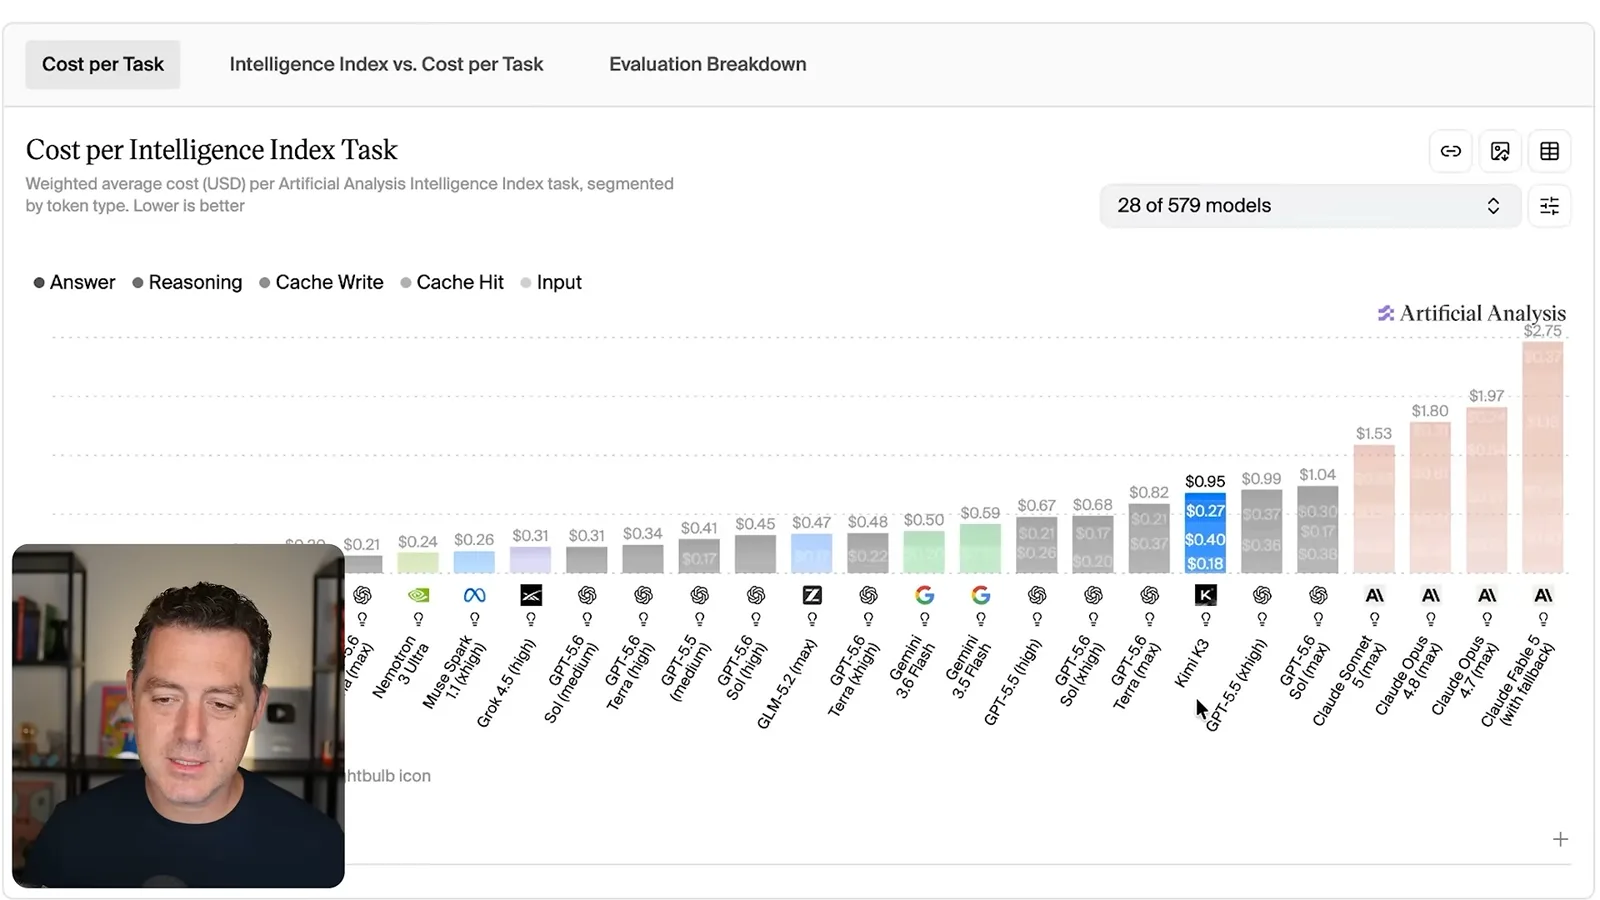Screen dimensions: 1600x900
Task: Click the 'Kimi K3' axis label
Action: tap(1190, 663)
